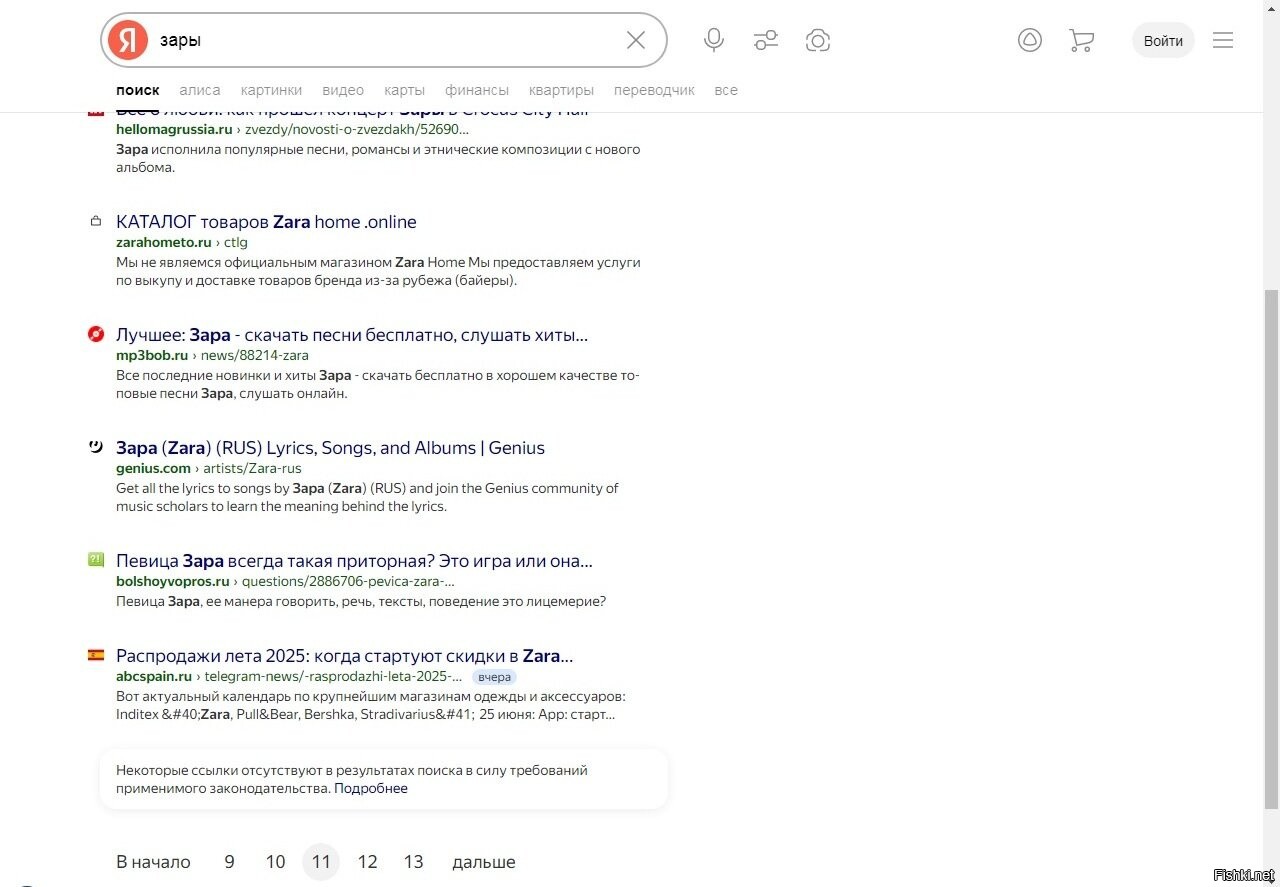Click the zarahometo.ru › ctlg URL
This screenshot has width=1280, height=887.
click(x=182, y=242)
